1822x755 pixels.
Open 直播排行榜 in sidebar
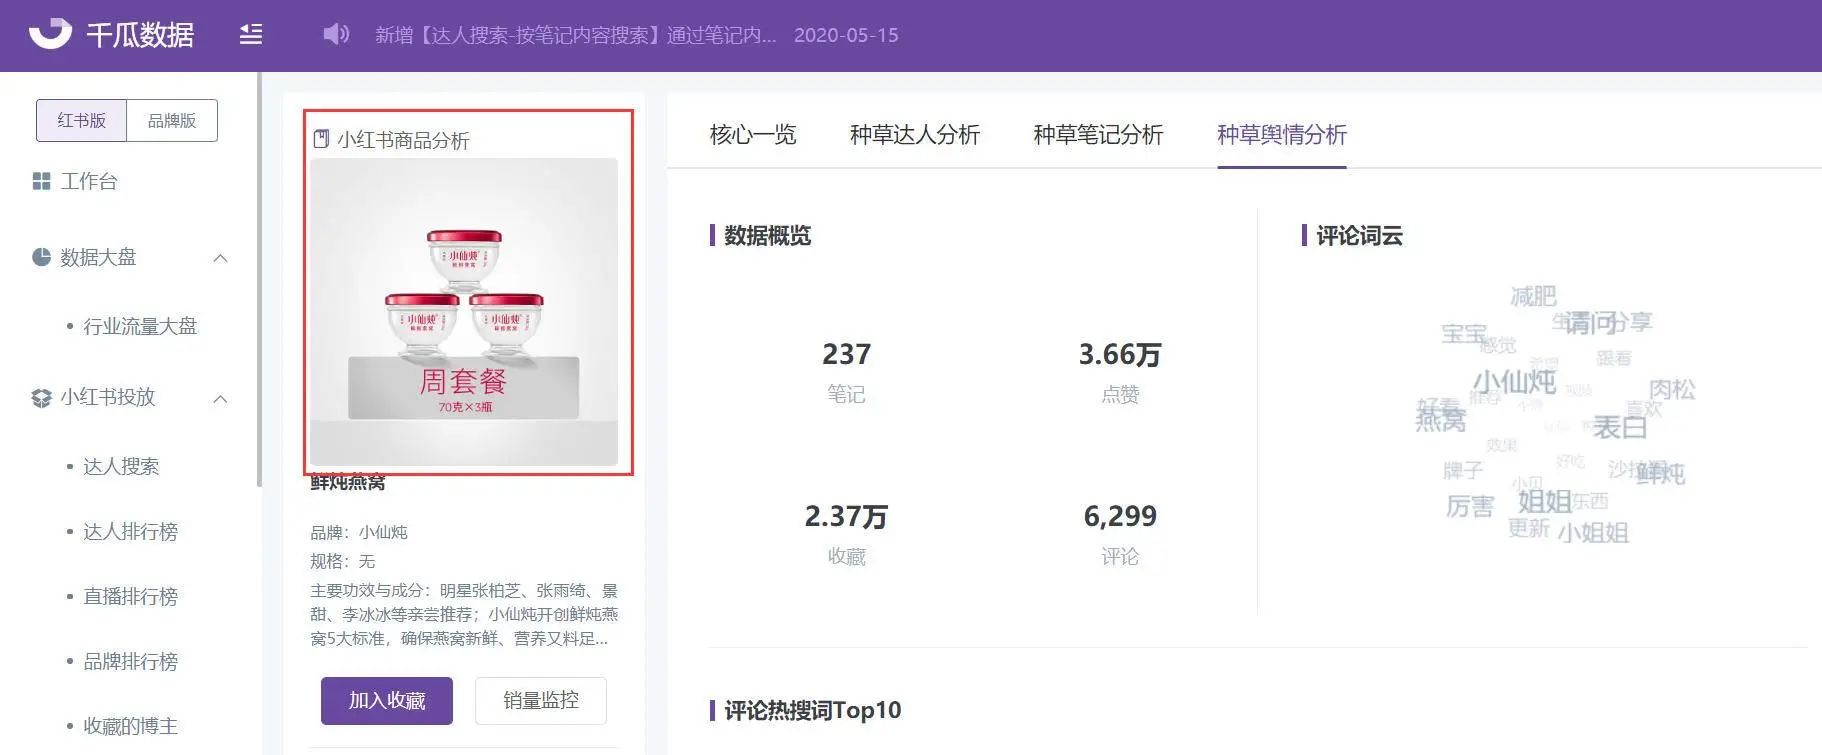click(x=130, y=596)
